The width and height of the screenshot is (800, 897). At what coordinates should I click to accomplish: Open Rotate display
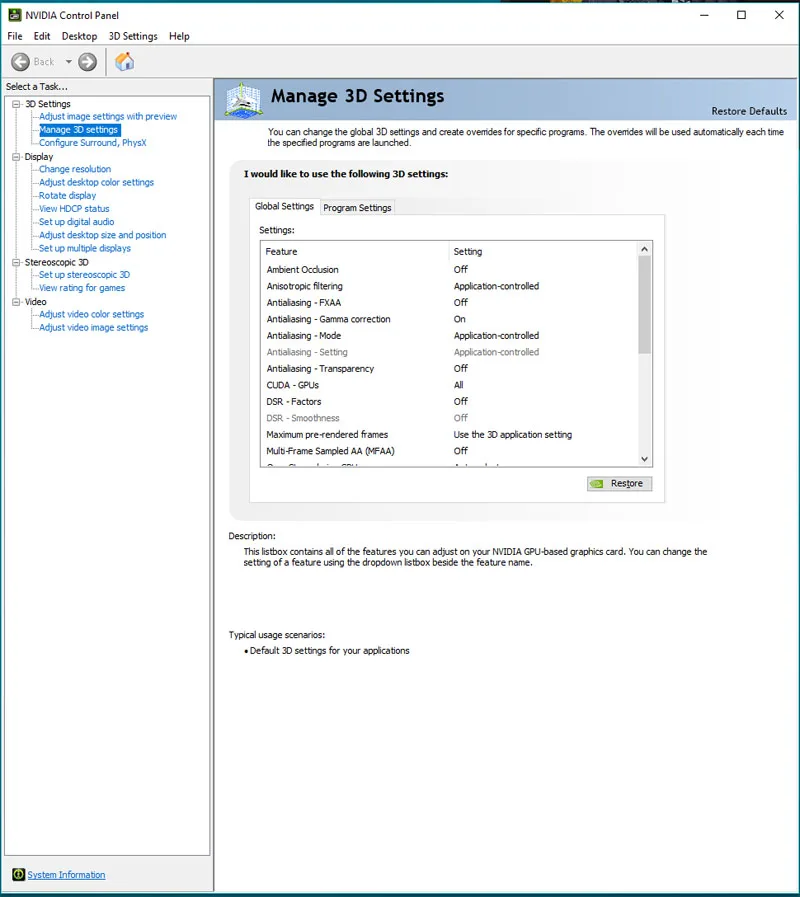68,196
